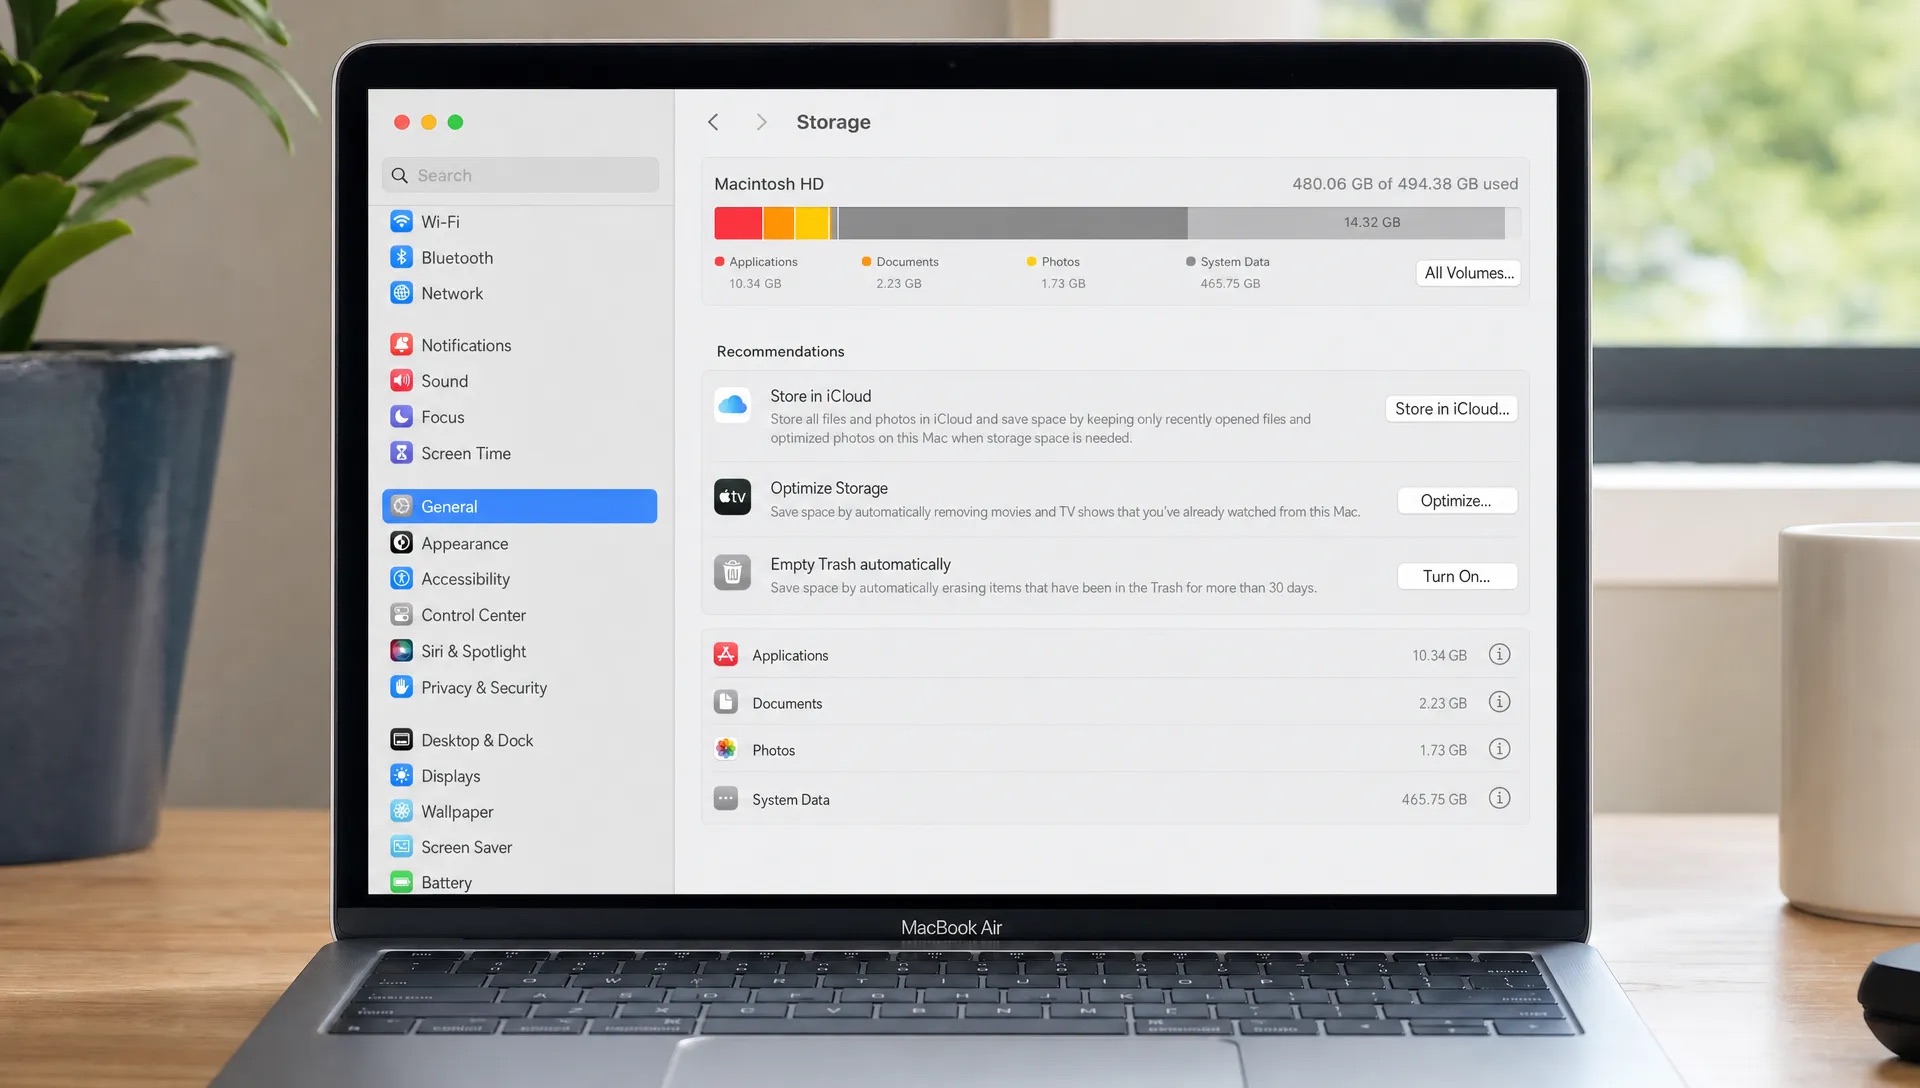Open info for Photos storage row
Image resolution: width=1920 pixels, height=1088 pixels.
pyautogui.click(x=1499, y=749)
